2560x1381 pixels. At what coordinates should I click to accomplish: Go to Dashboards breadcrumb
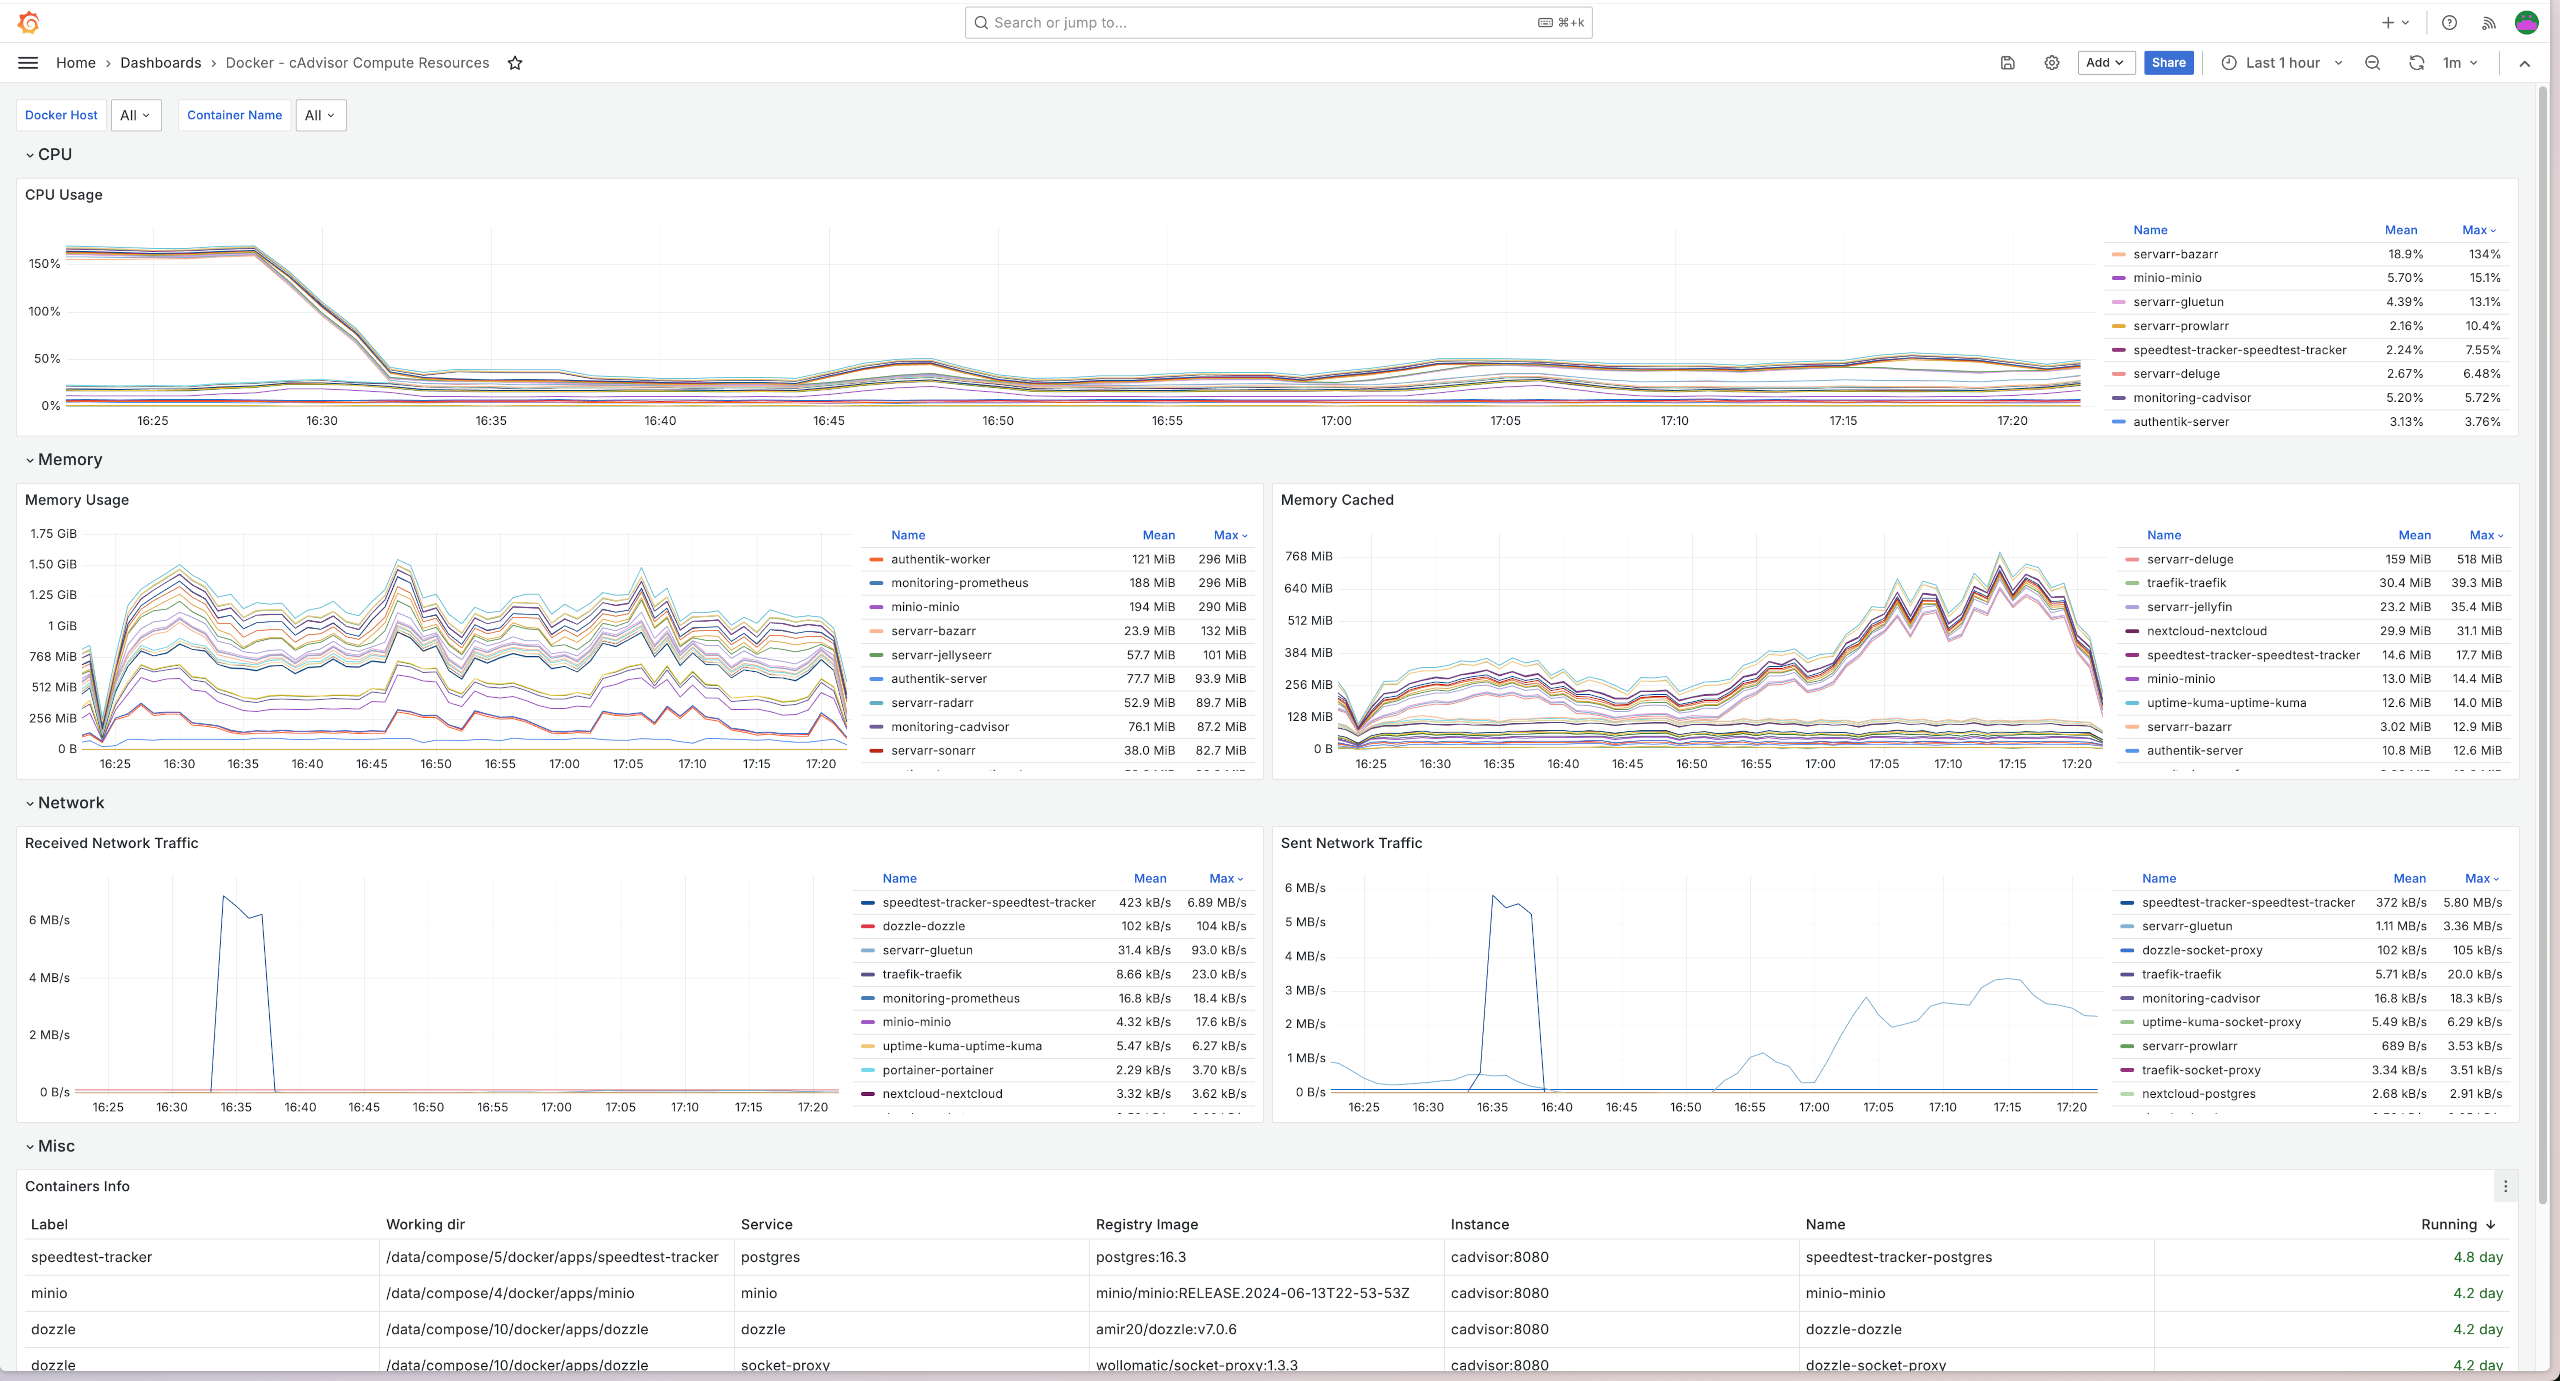tap(160, 63)
